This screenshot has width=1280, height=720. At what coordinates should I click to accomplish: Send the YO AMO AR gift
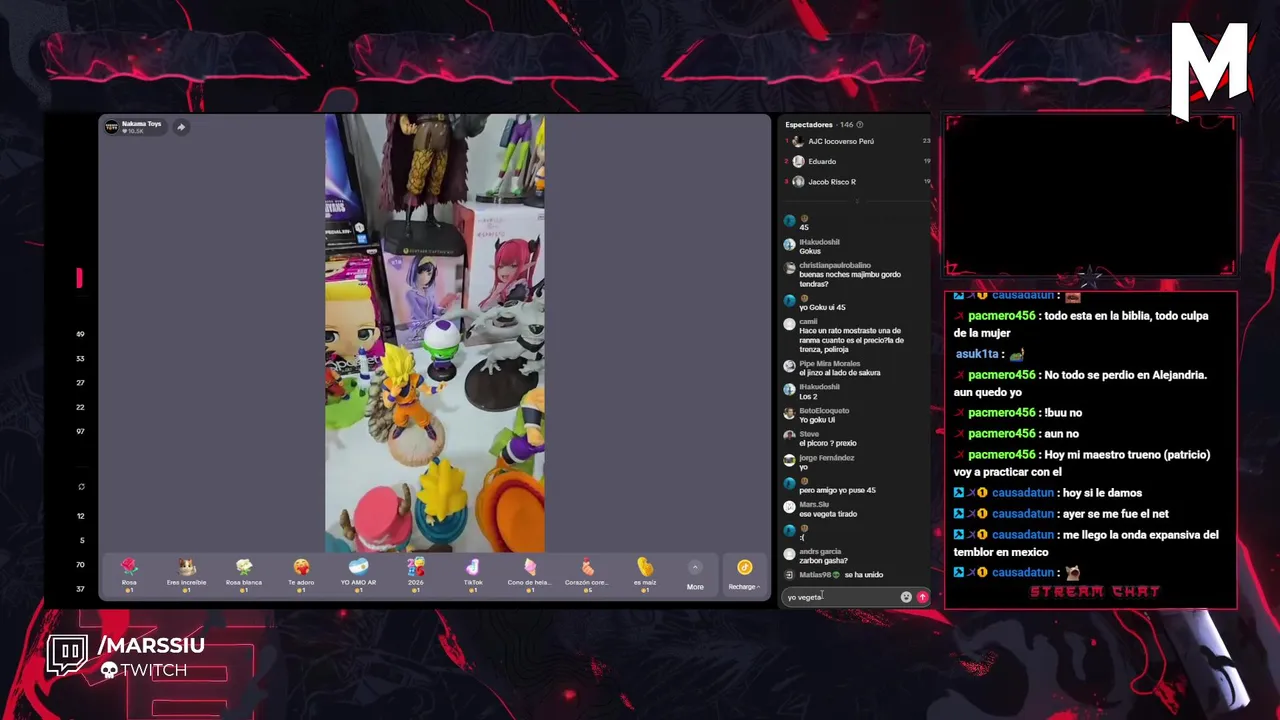coord(358,574)
